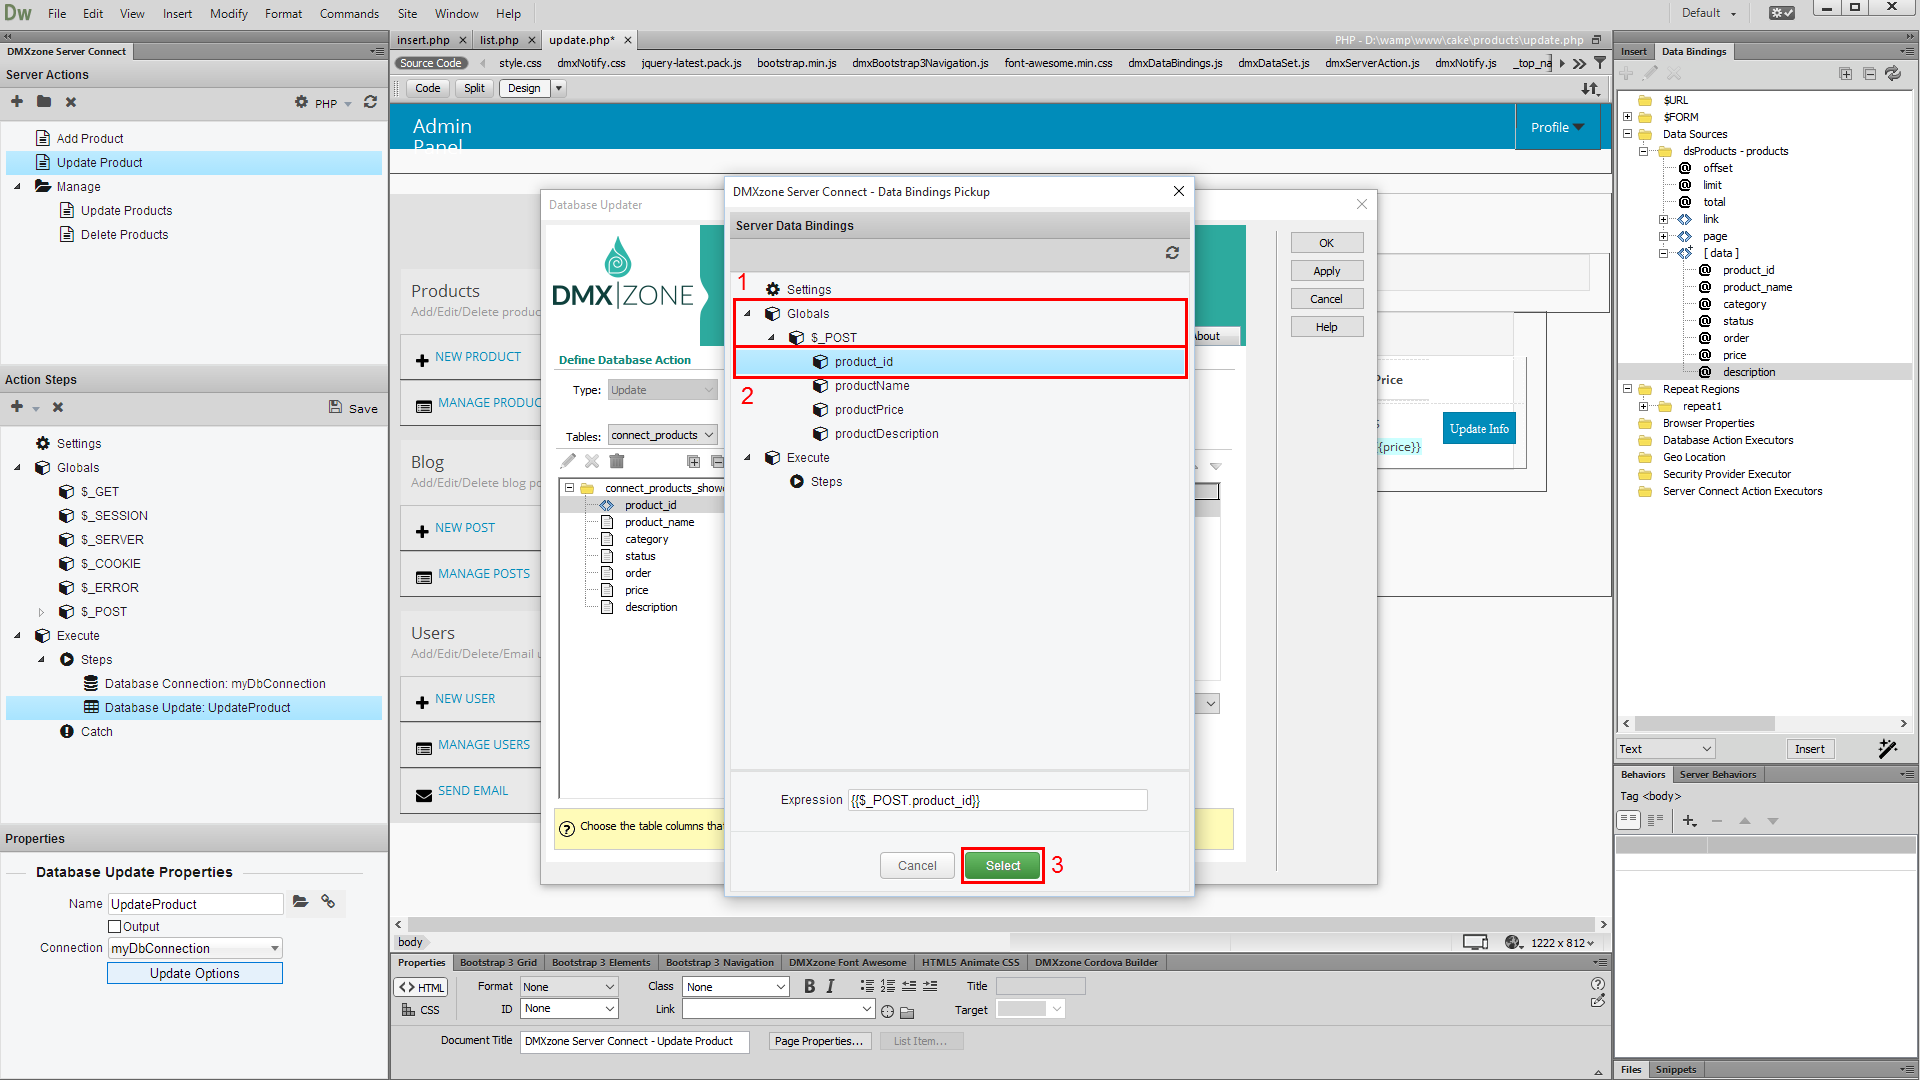Toggle Source Code related file view
Image resolution: width=1920 pixels, height=1080 pixels.
coord(431,63)
